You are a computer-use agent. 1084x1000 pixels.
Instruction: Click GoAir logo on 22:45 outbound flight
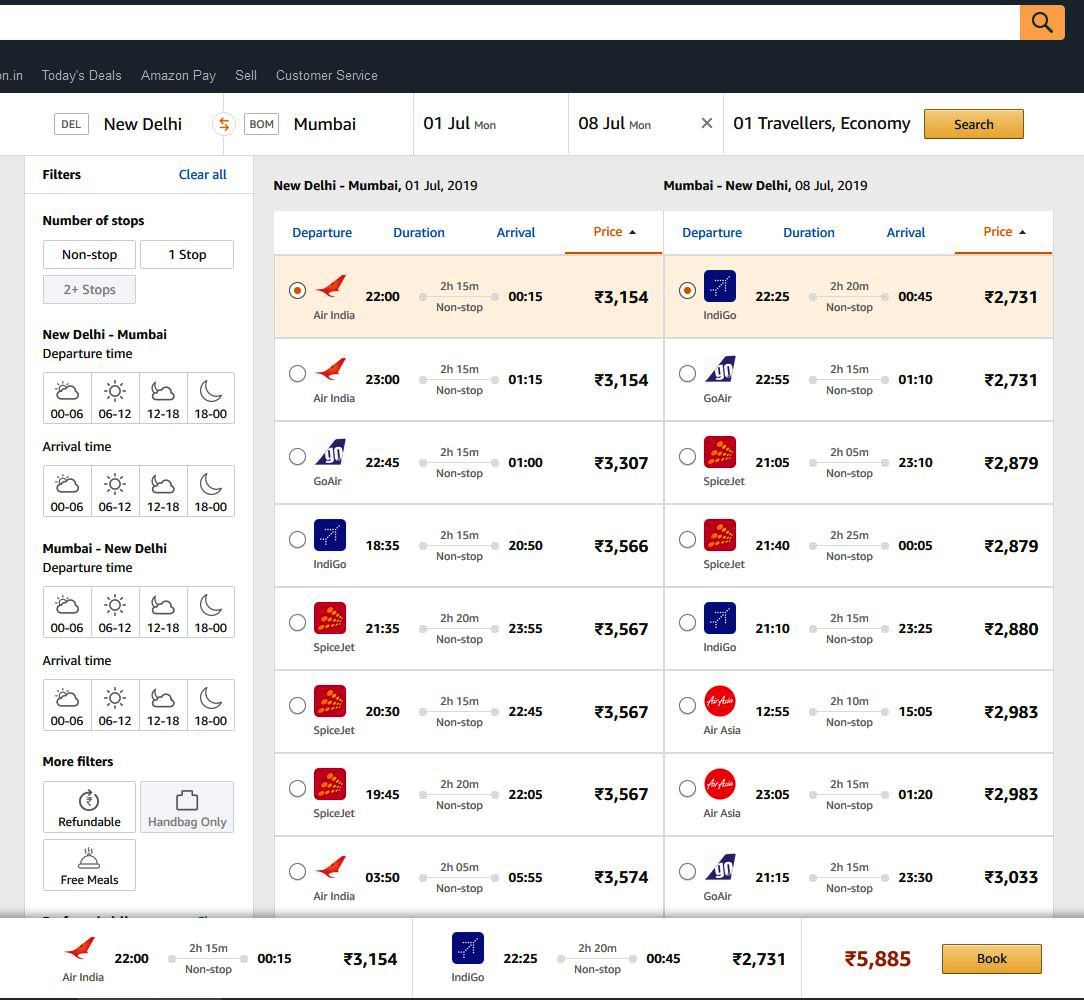[330, 452]
